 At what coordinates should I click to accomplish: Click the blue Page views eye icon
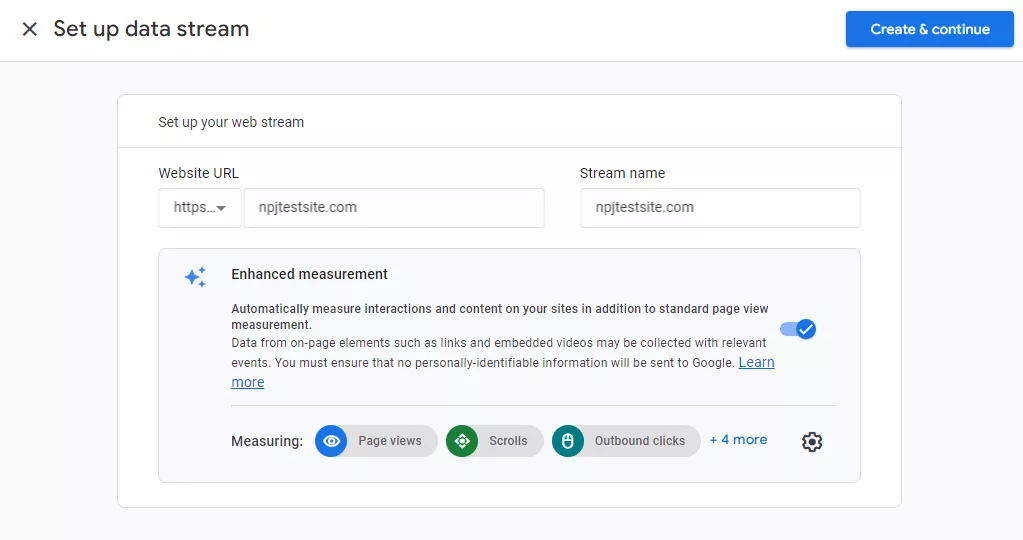[x=331, y=441]
